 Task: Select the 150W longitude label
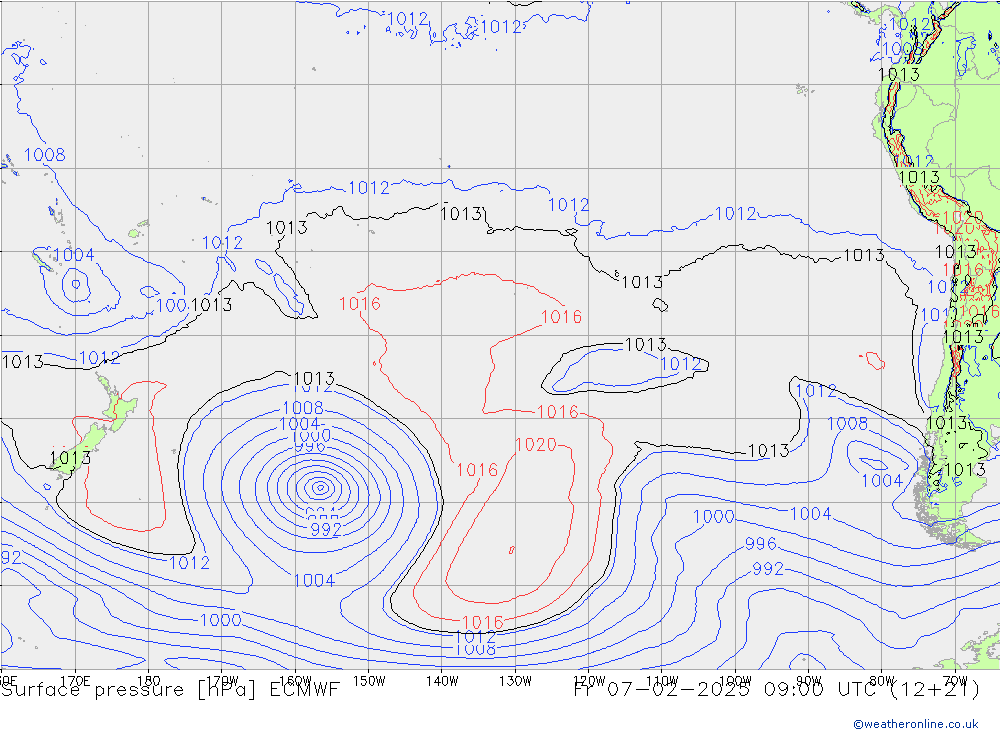click(x=369, y=681)
